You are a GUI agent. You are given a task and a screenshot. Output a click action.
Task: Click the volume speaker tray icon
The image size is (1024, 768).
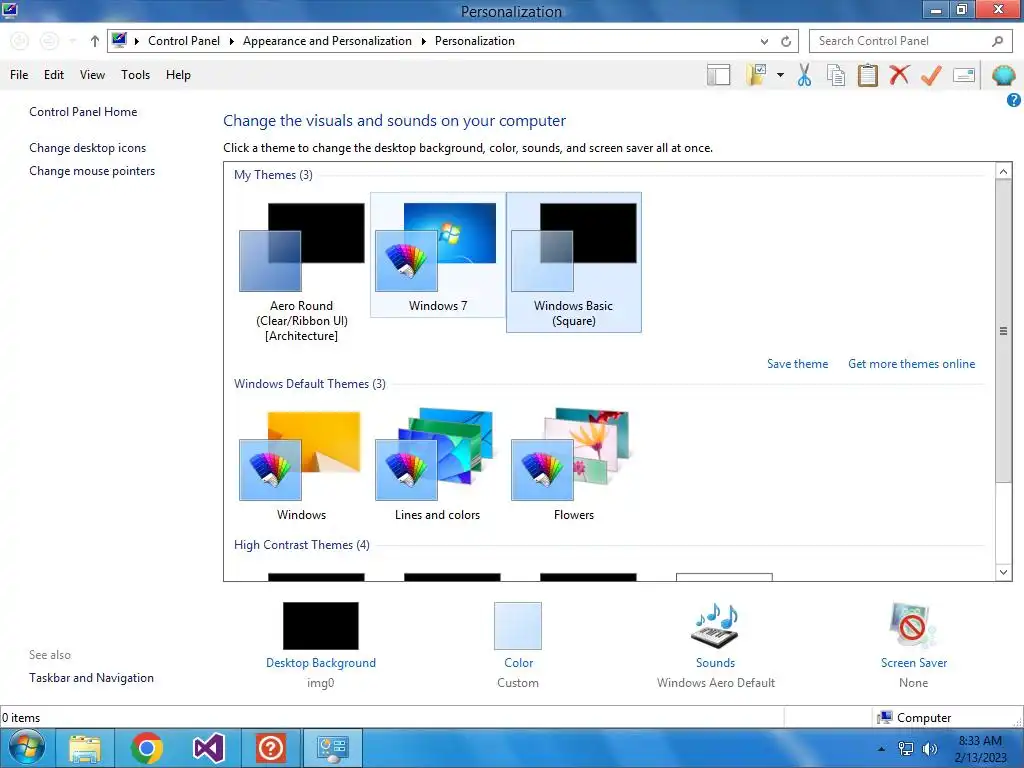click(x=930, y=749)
